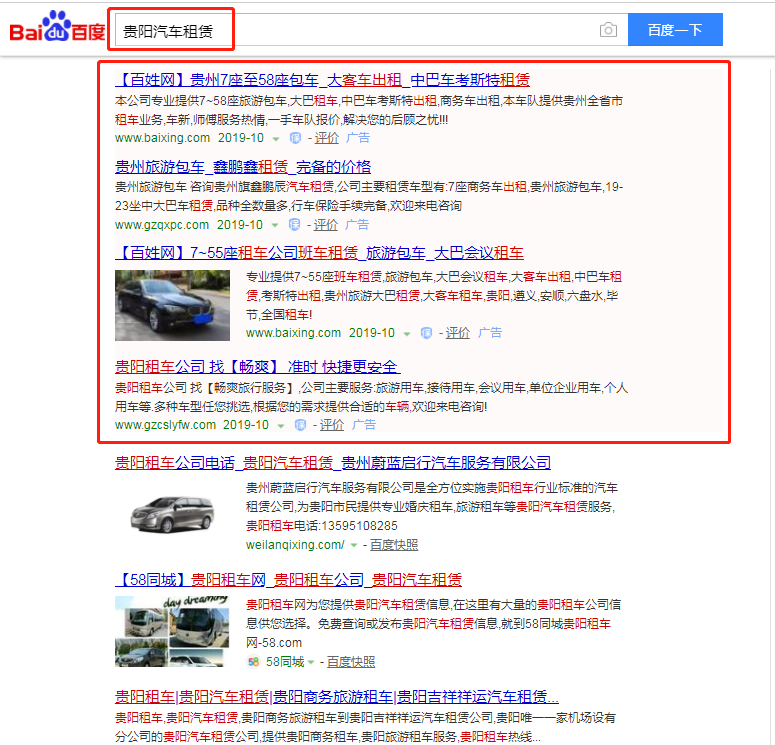775x745 pixels.
Task: Click 百度快照 link beside weilanqixing.com
Action: click(394, 545)
